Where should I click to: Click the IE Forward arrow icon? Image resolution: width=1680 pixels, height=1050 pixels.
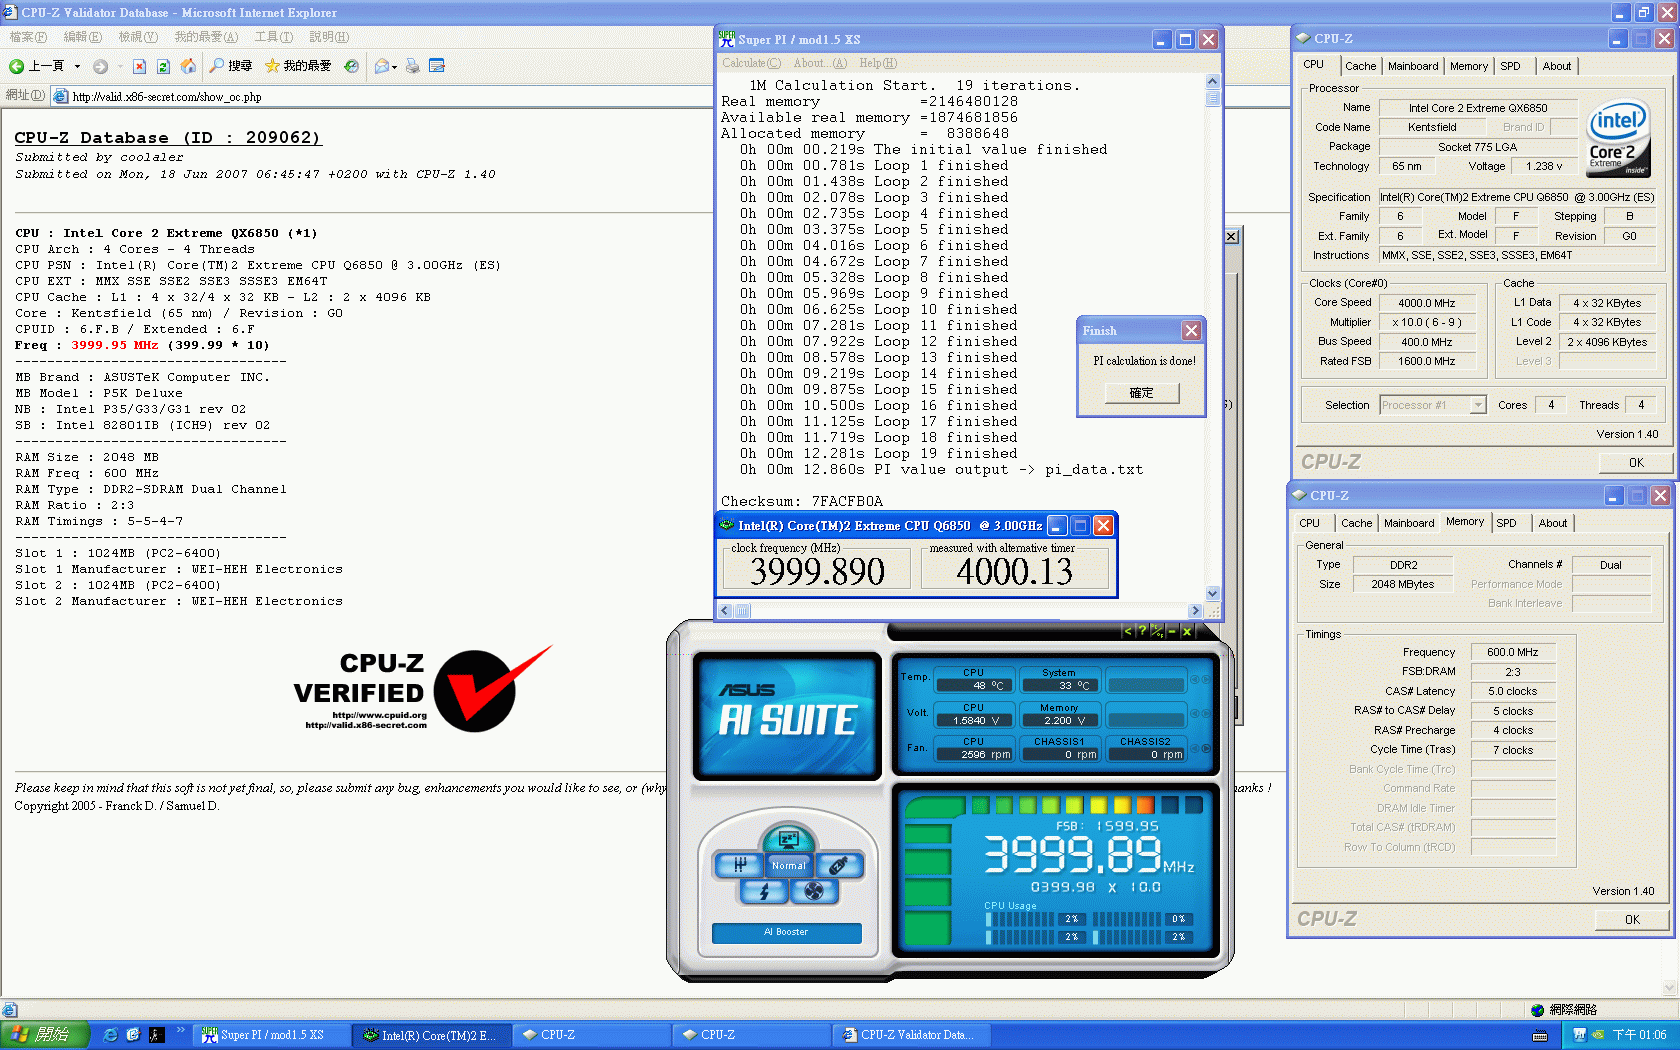pos(100,66)
